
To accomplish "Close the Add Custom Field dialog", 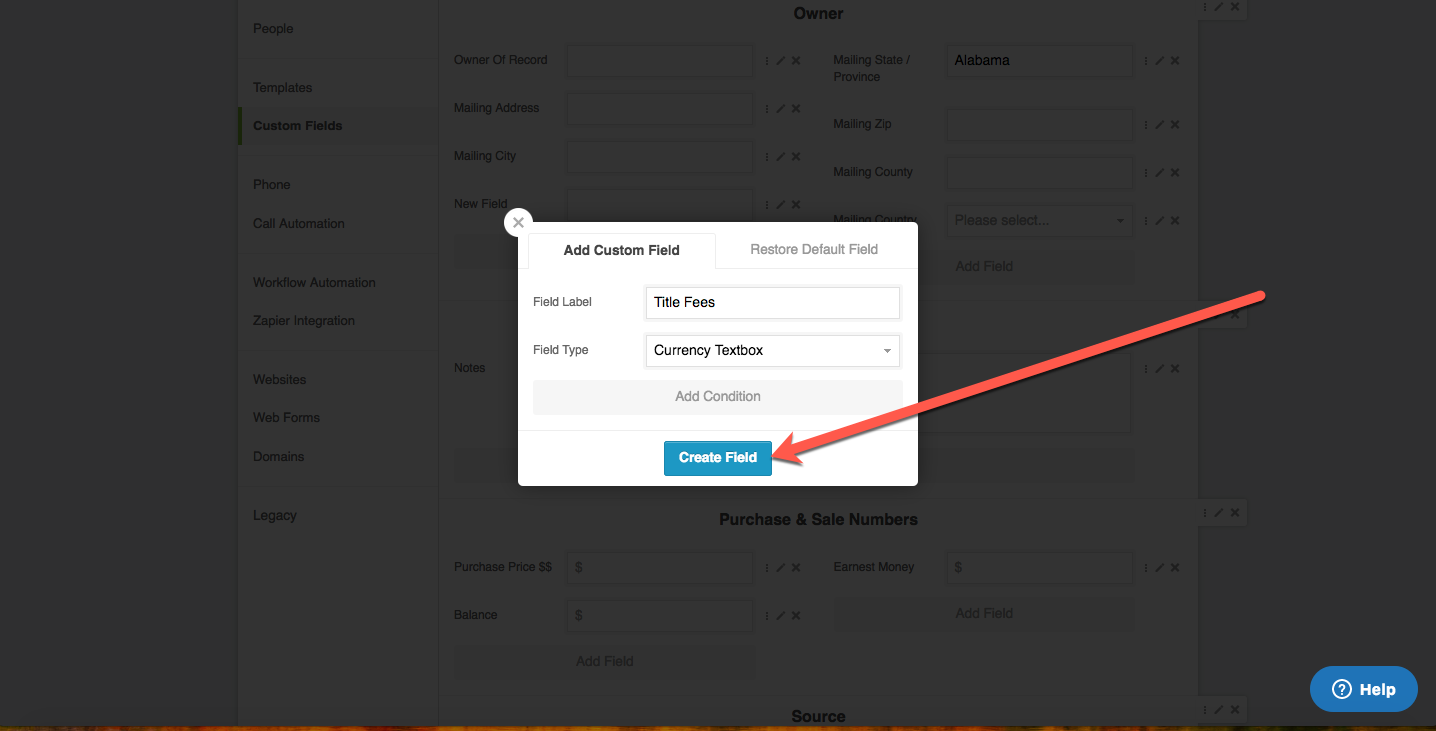I will coord(518,223).
